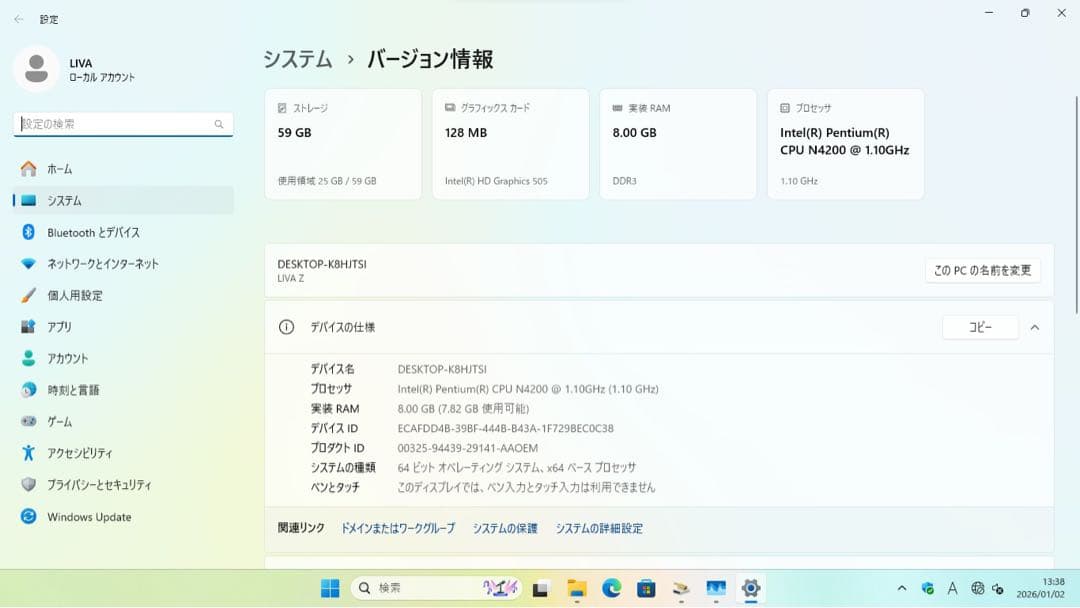Open Bluetooth とデバイス icon
The height and width of the screenshot is (608, 1080).
pos(28,232)
